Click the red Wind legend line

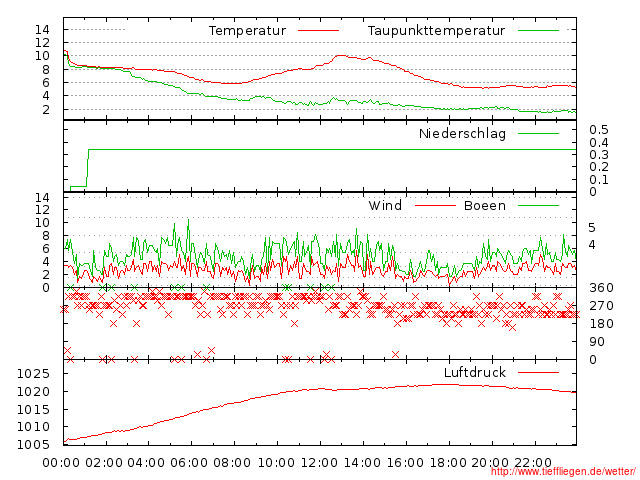click(435, 205)
